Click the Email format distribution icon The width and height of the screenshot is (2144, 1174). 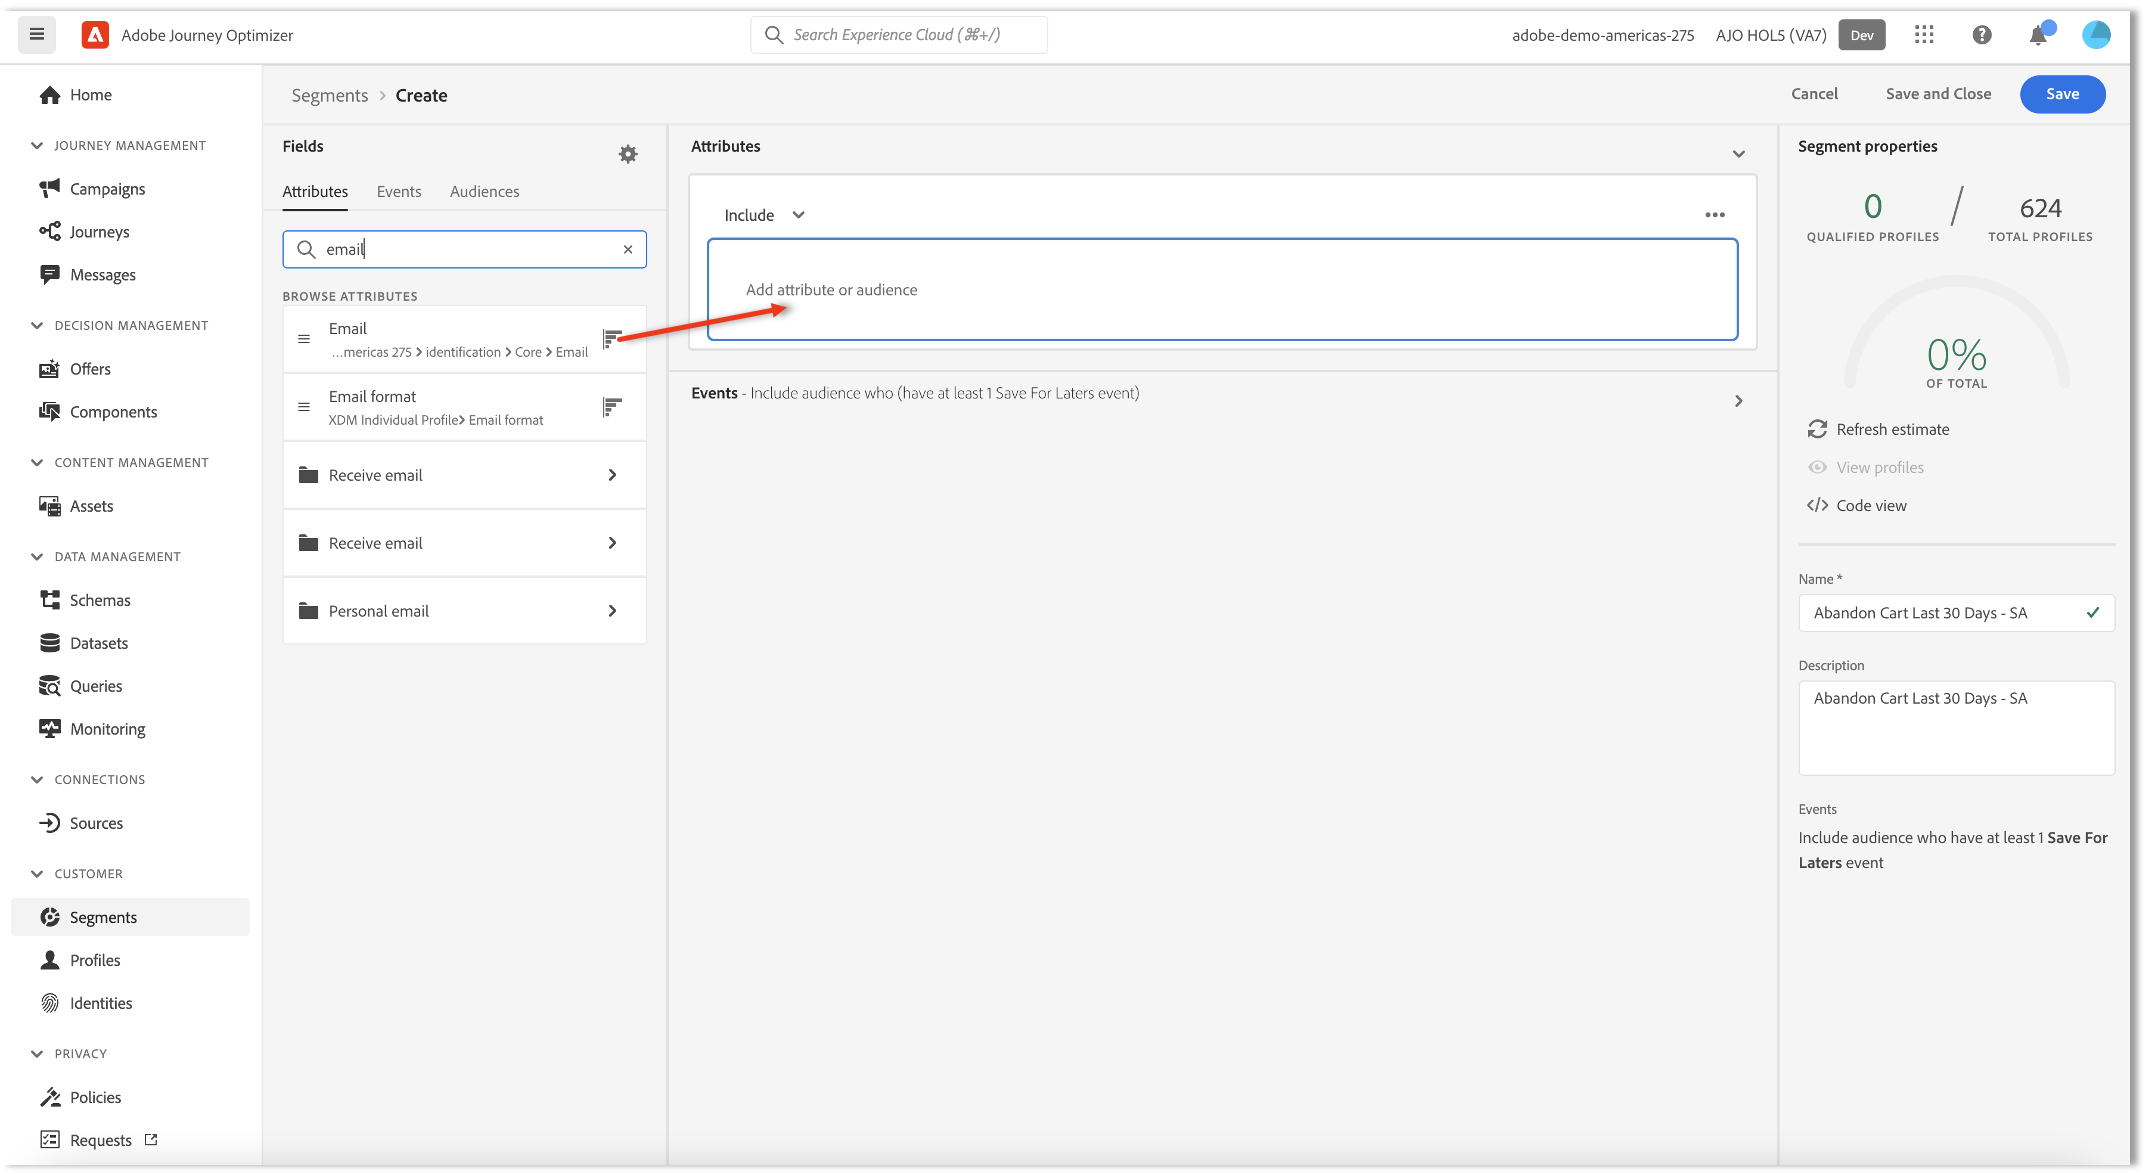(x=612, y=407)
